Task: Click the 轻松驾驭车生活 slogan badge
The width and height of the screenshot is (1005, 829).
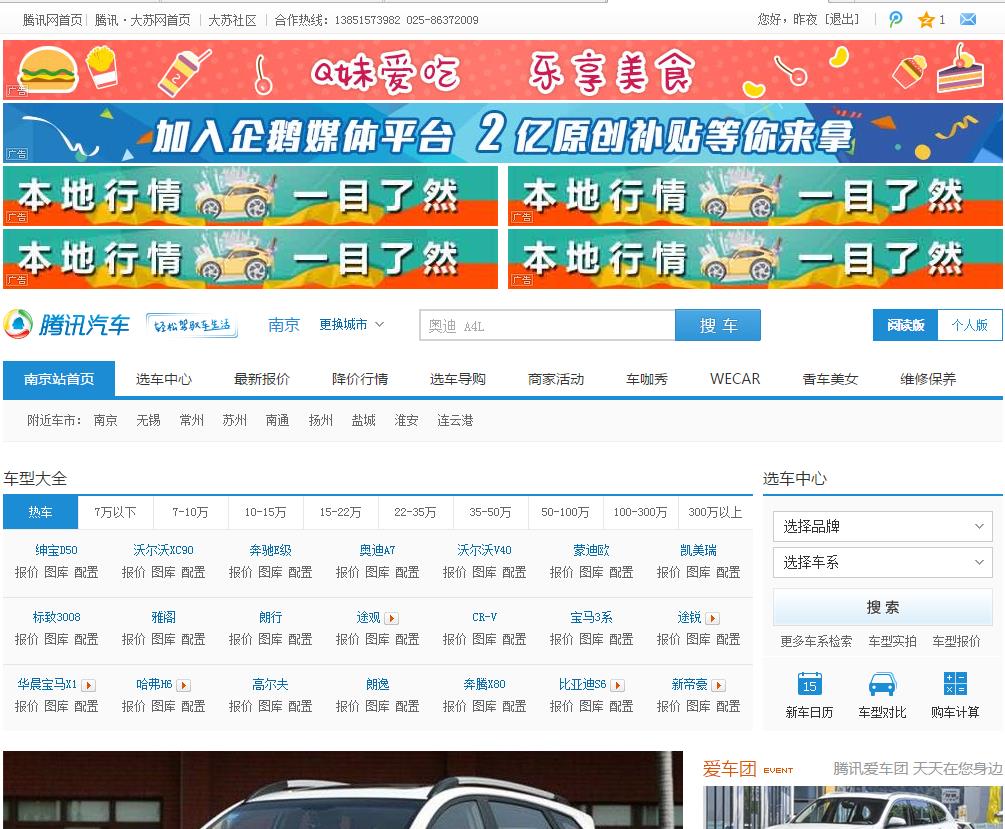Action: pyautogui.click(x=192, y=325)
